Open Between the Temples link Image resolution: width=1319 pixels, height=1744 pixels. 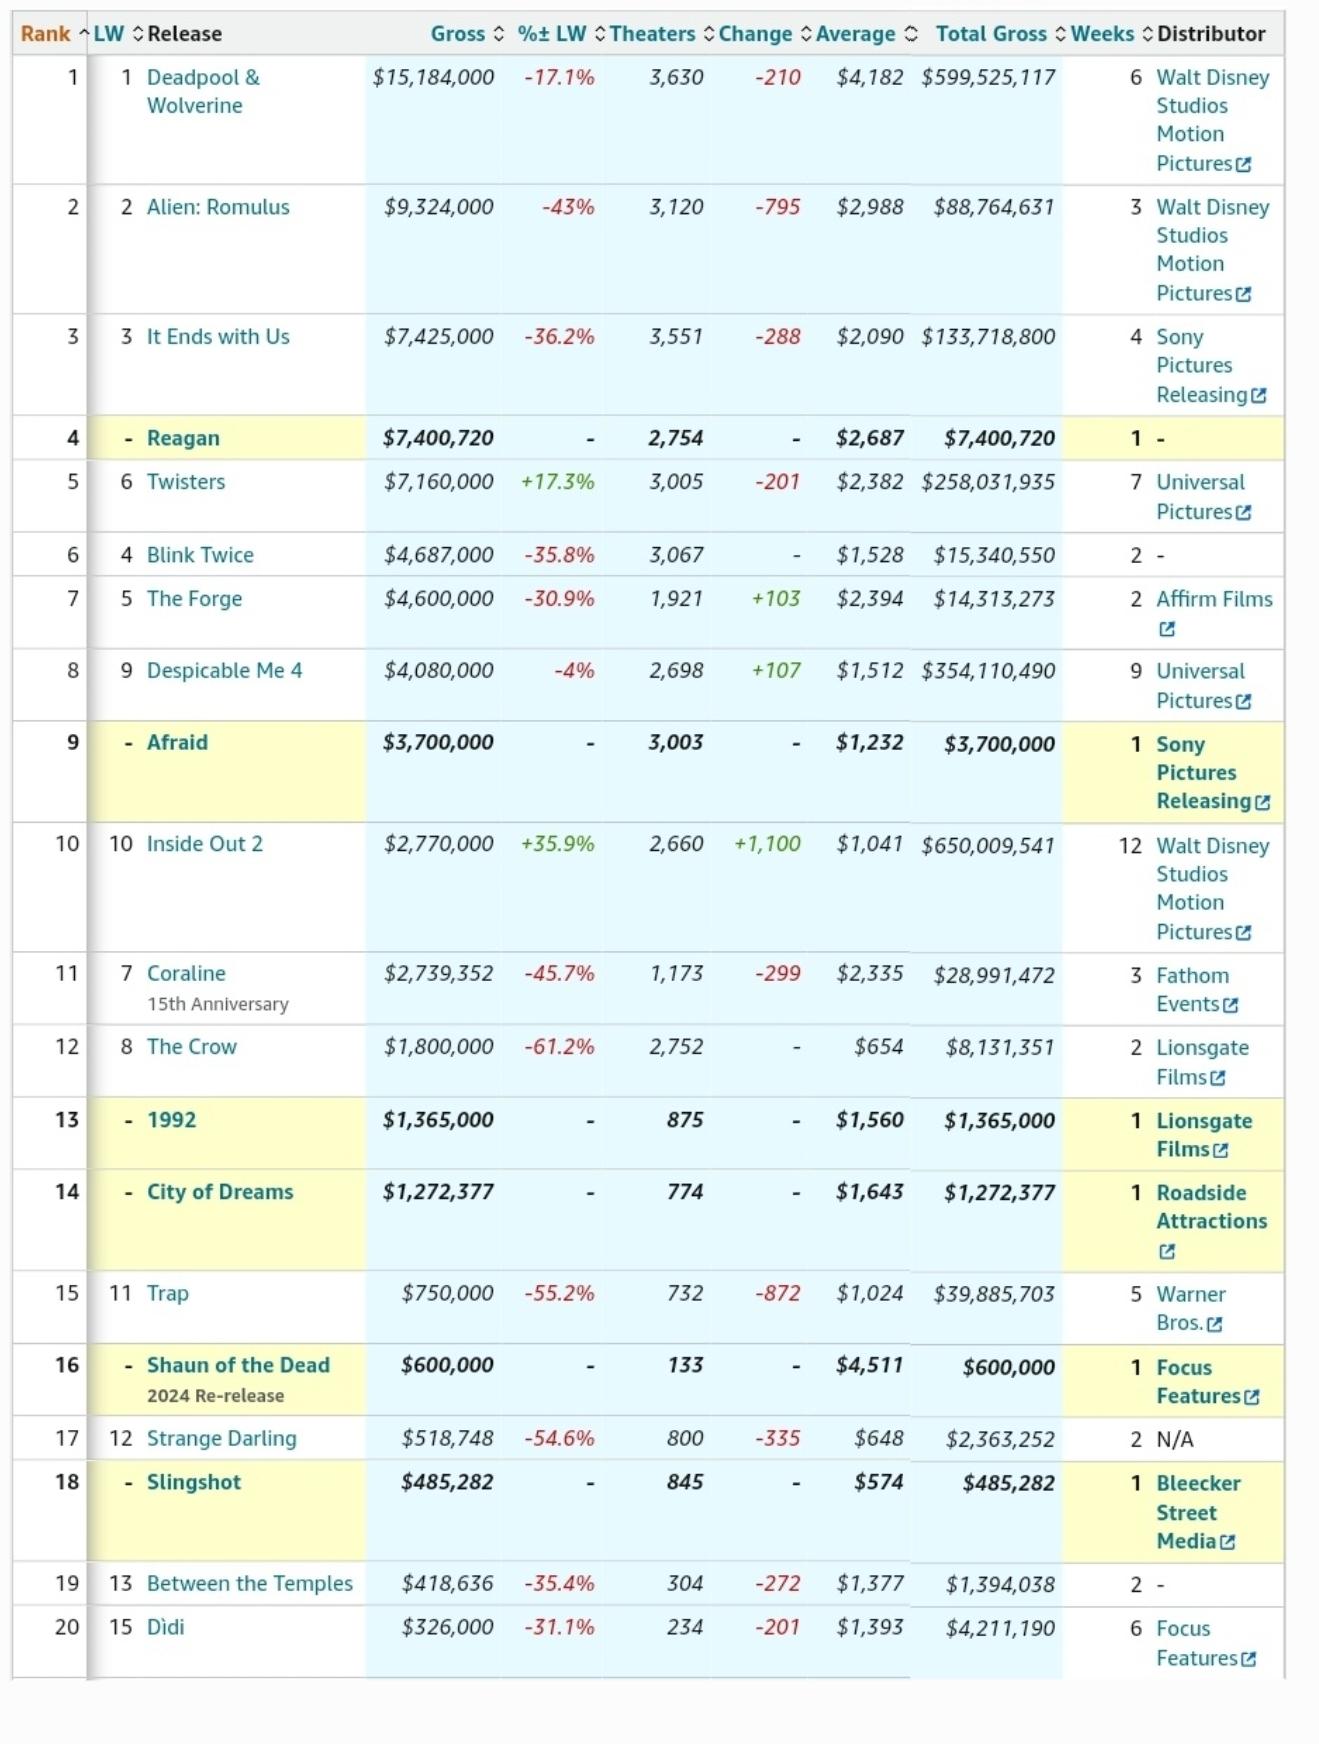(250, 1584)
